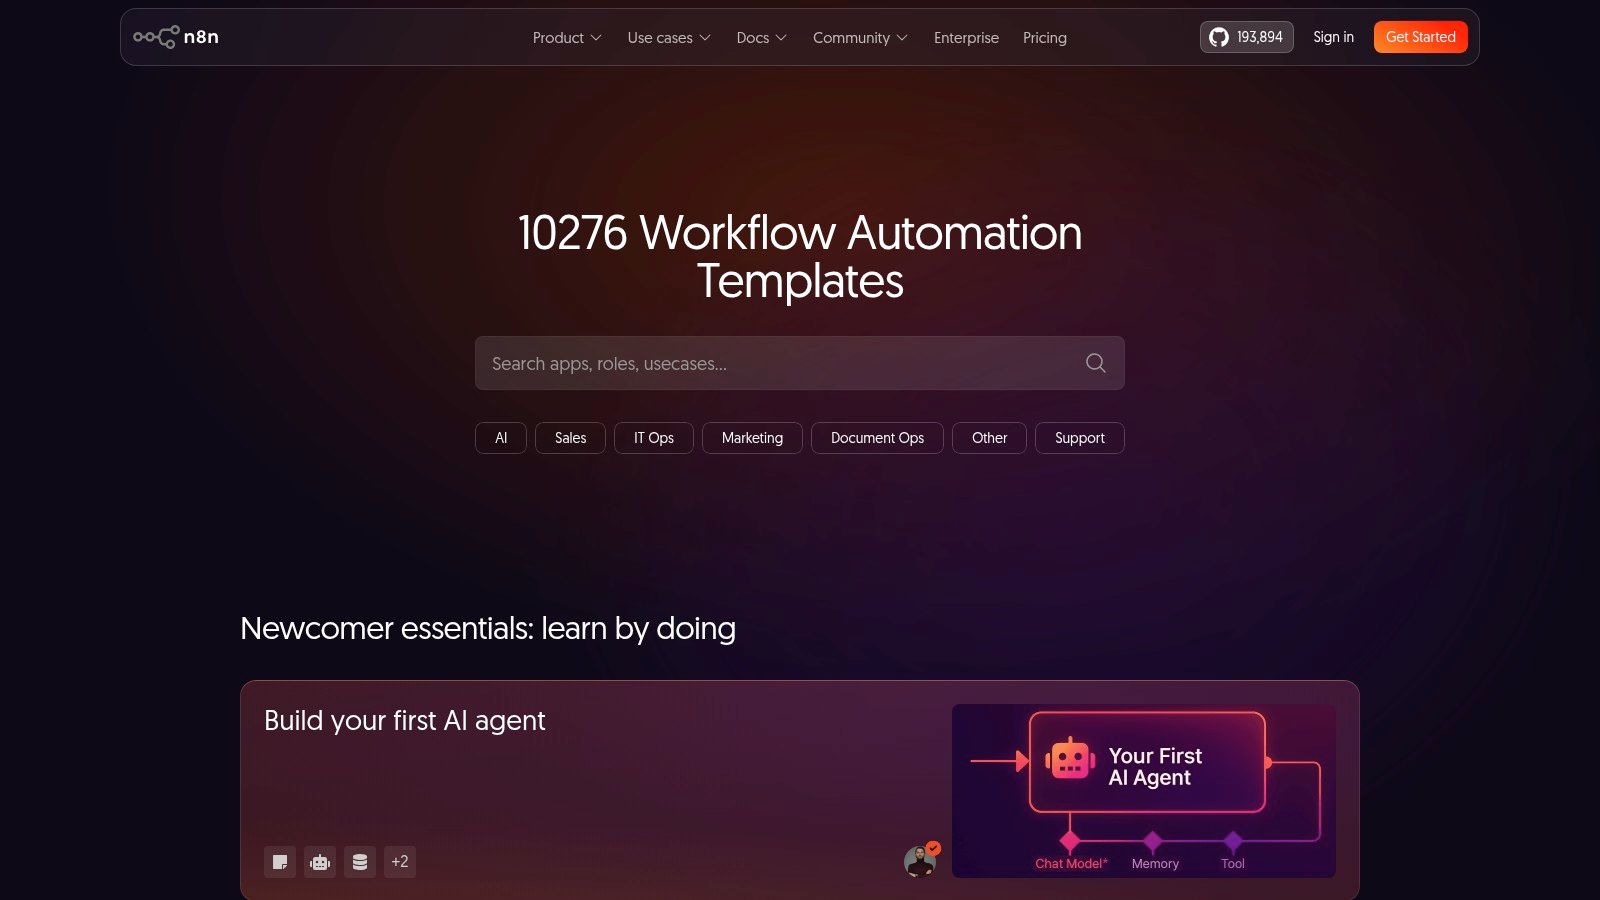Filter templates by IT Ops category
Screen dimensions: 1600x900
[654, 438]
